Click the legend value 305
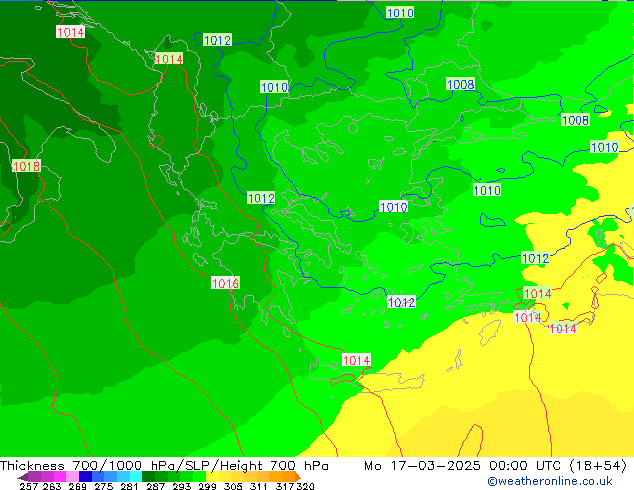The width and height of the screenshot is (634, 490). (x=234, y=486)
